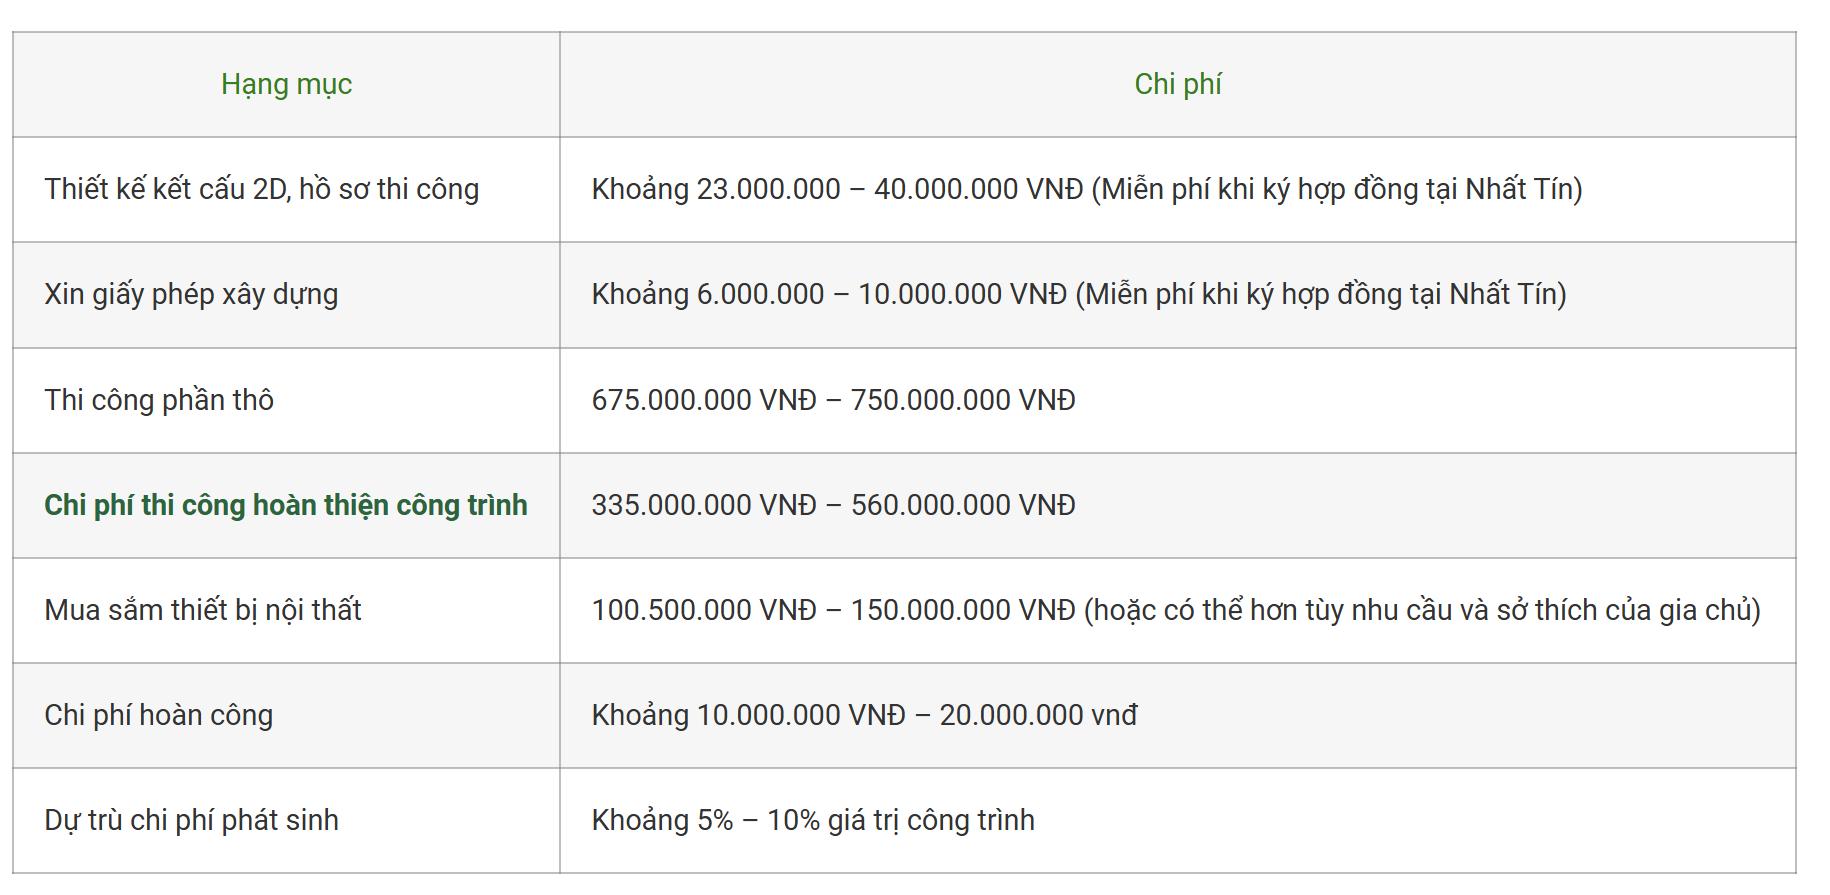The image size is (1830, 895).
Task: Click the 100.500.000 VNĐ – 150.000.000 VNĐ cell
Action: [1177, 610]
